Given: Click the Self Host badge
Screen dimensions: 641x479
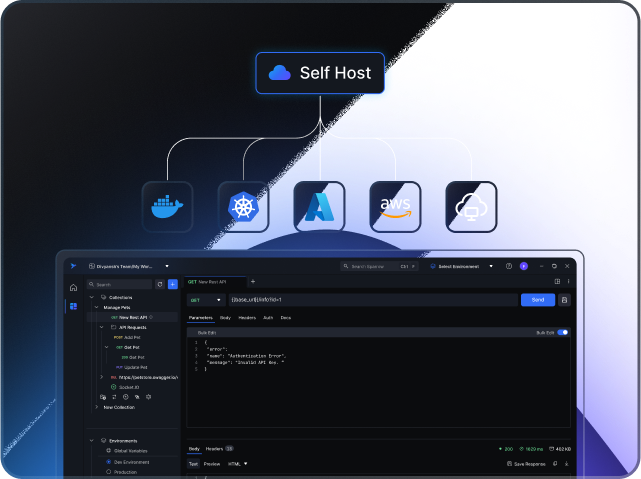Looking at the screenshot, I should (320, 73).
